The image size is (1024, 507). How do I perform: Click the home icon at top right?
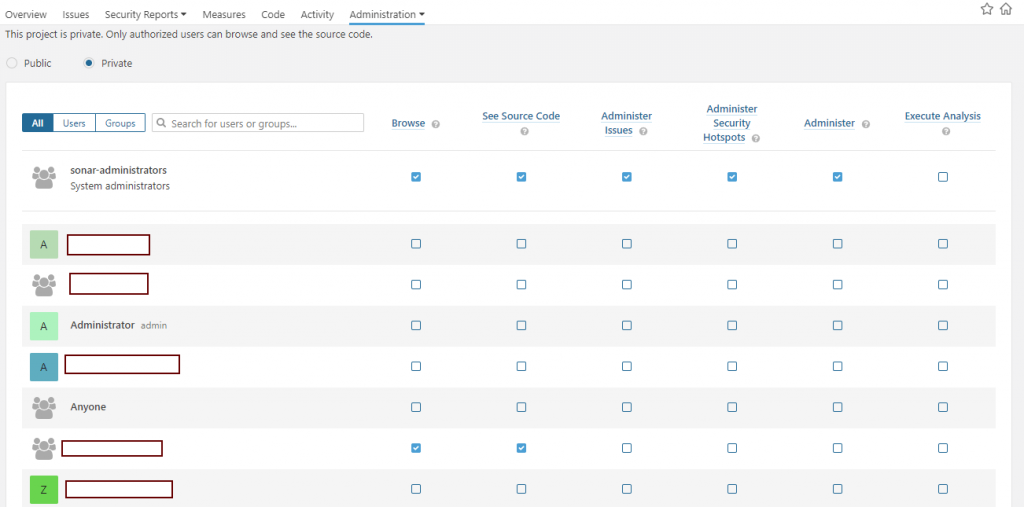pyautogui.click(x=1006, y=9)
